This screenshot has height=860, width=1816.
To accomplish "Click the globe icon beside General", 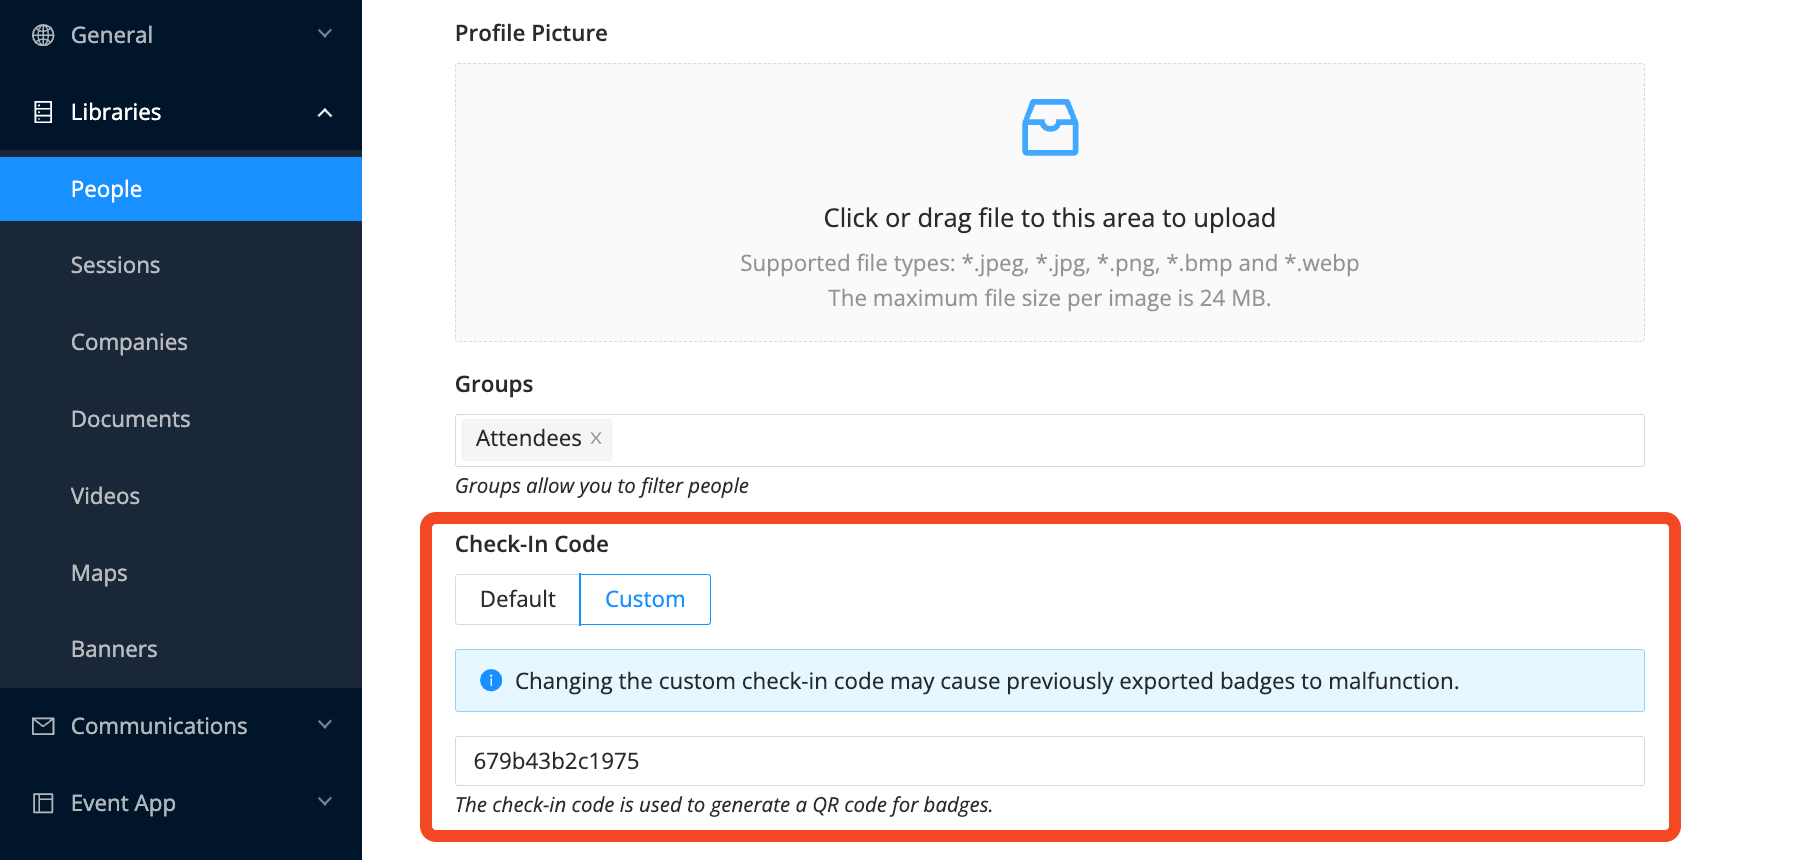I will (x=43, y=35).
